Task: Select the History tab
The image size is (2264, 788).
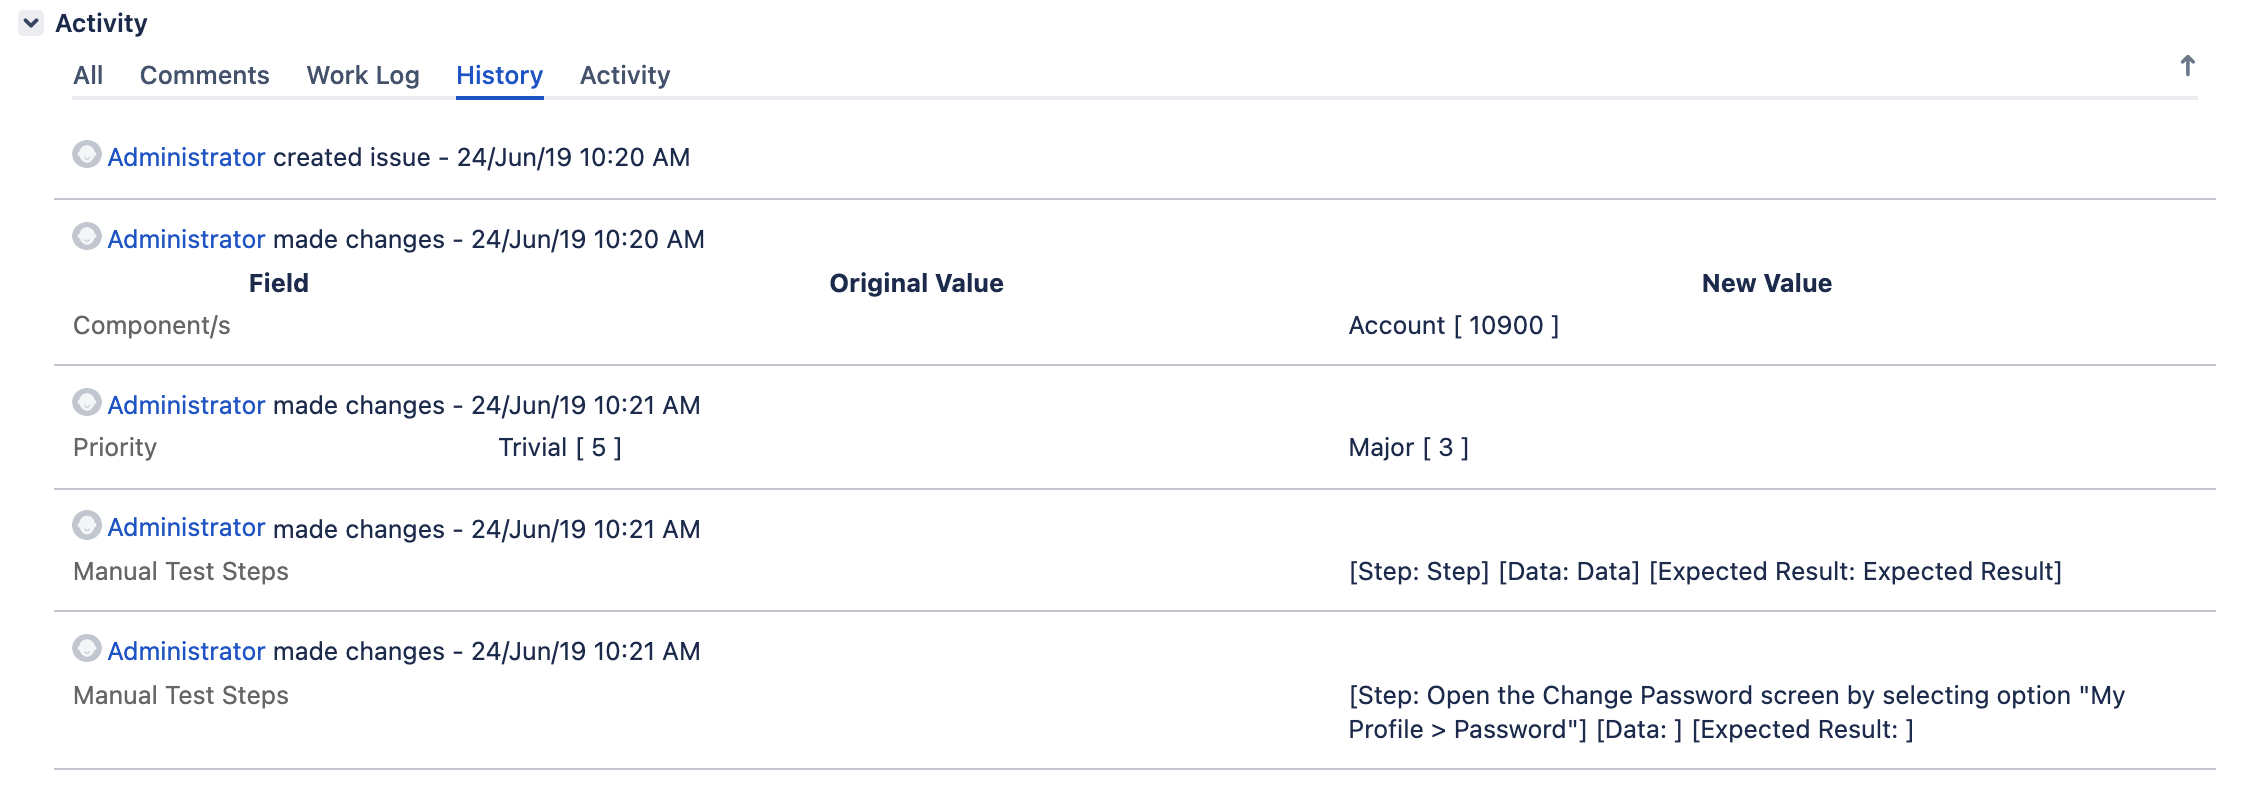Action: click(499, 75)
